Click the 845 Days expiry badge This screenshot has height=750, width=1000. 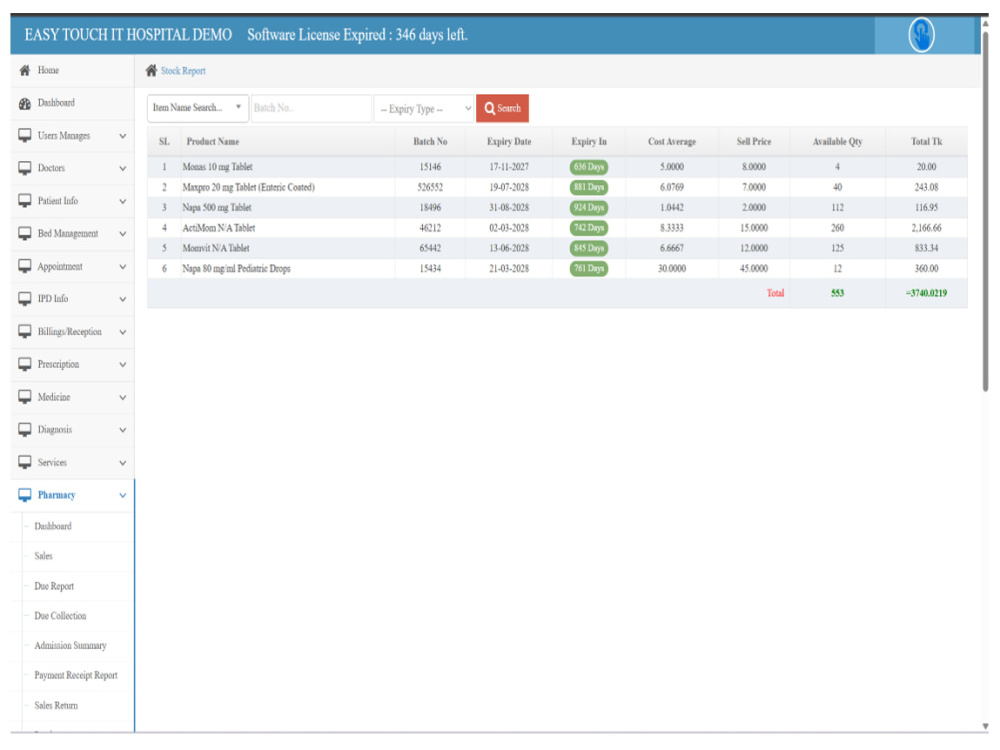point(589,248)
